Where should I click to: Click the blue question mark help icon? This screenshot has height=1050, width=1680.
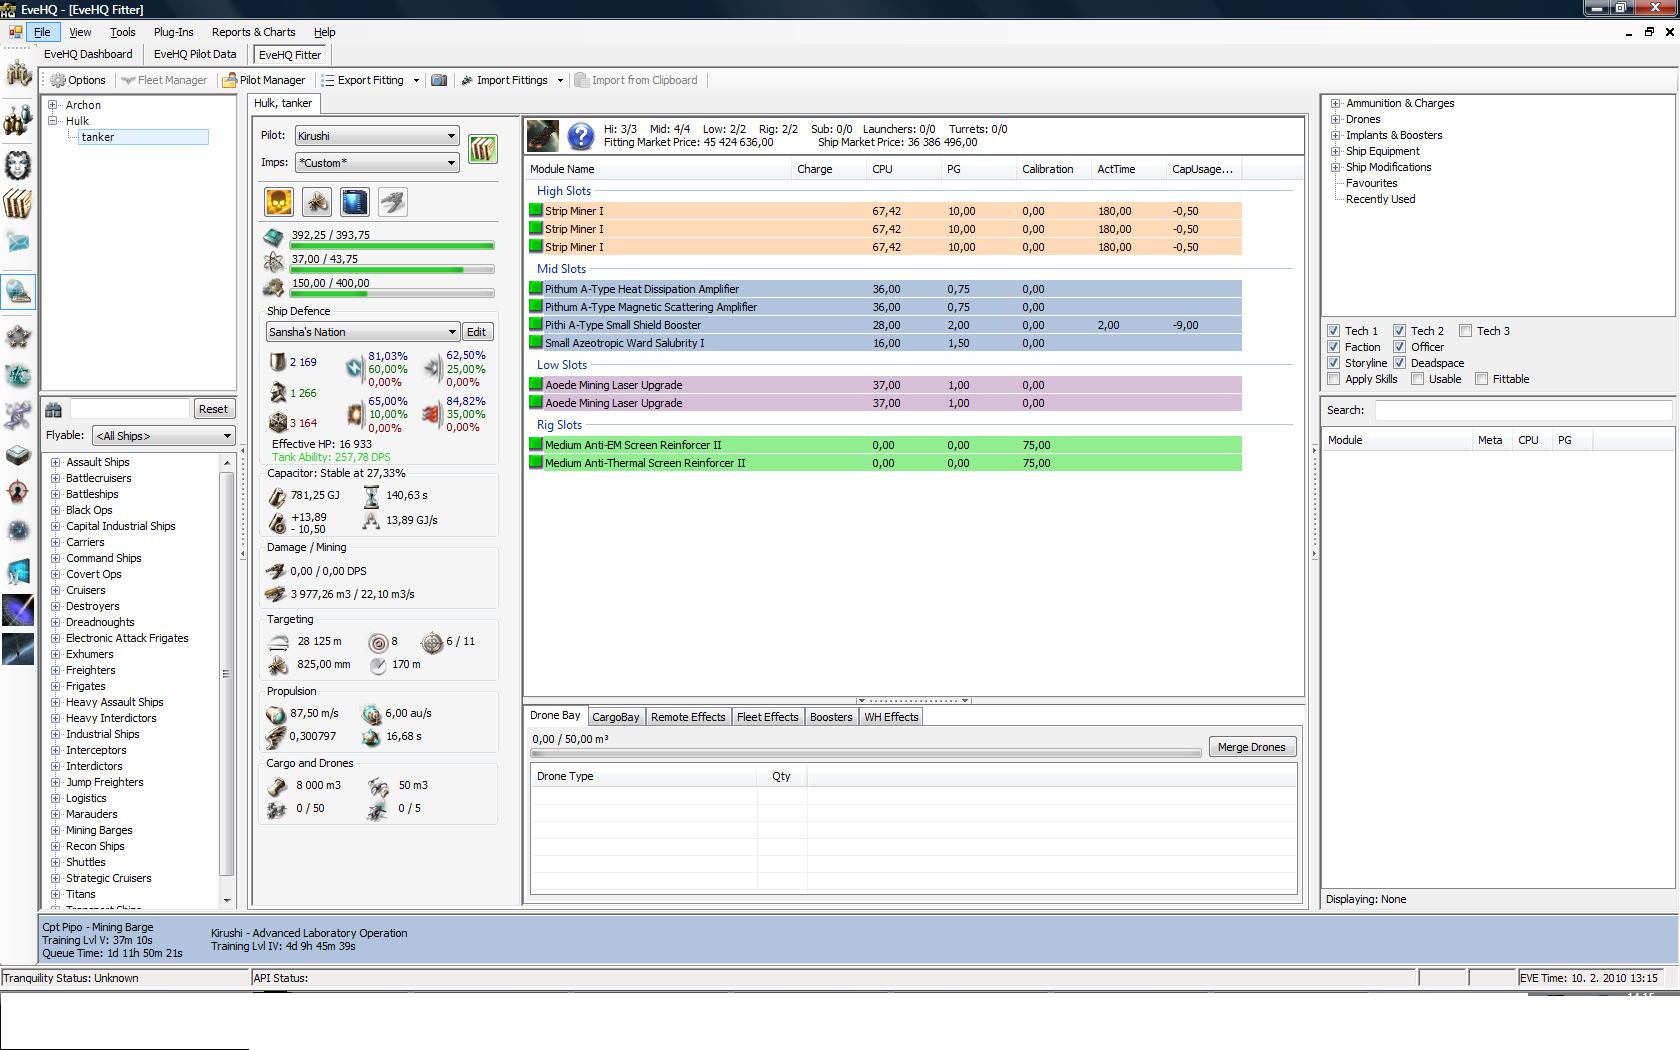581,136
